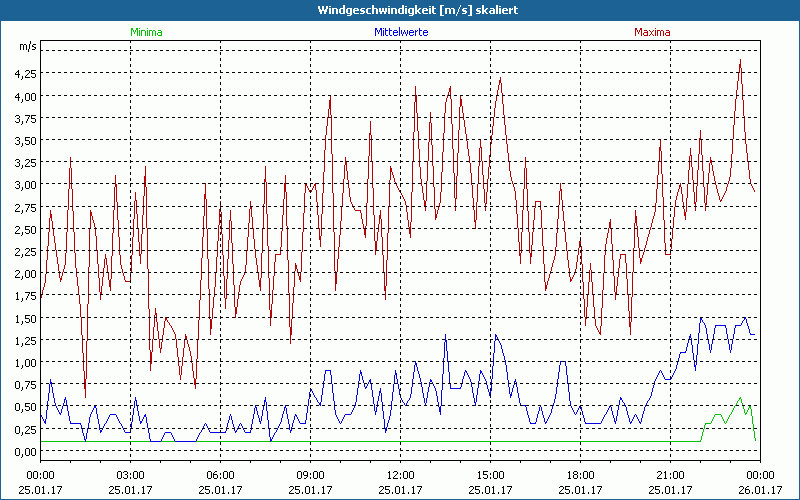Click the 1,50 y-axis value label
This screenshot has height=500, width=800.
point(24,318)
